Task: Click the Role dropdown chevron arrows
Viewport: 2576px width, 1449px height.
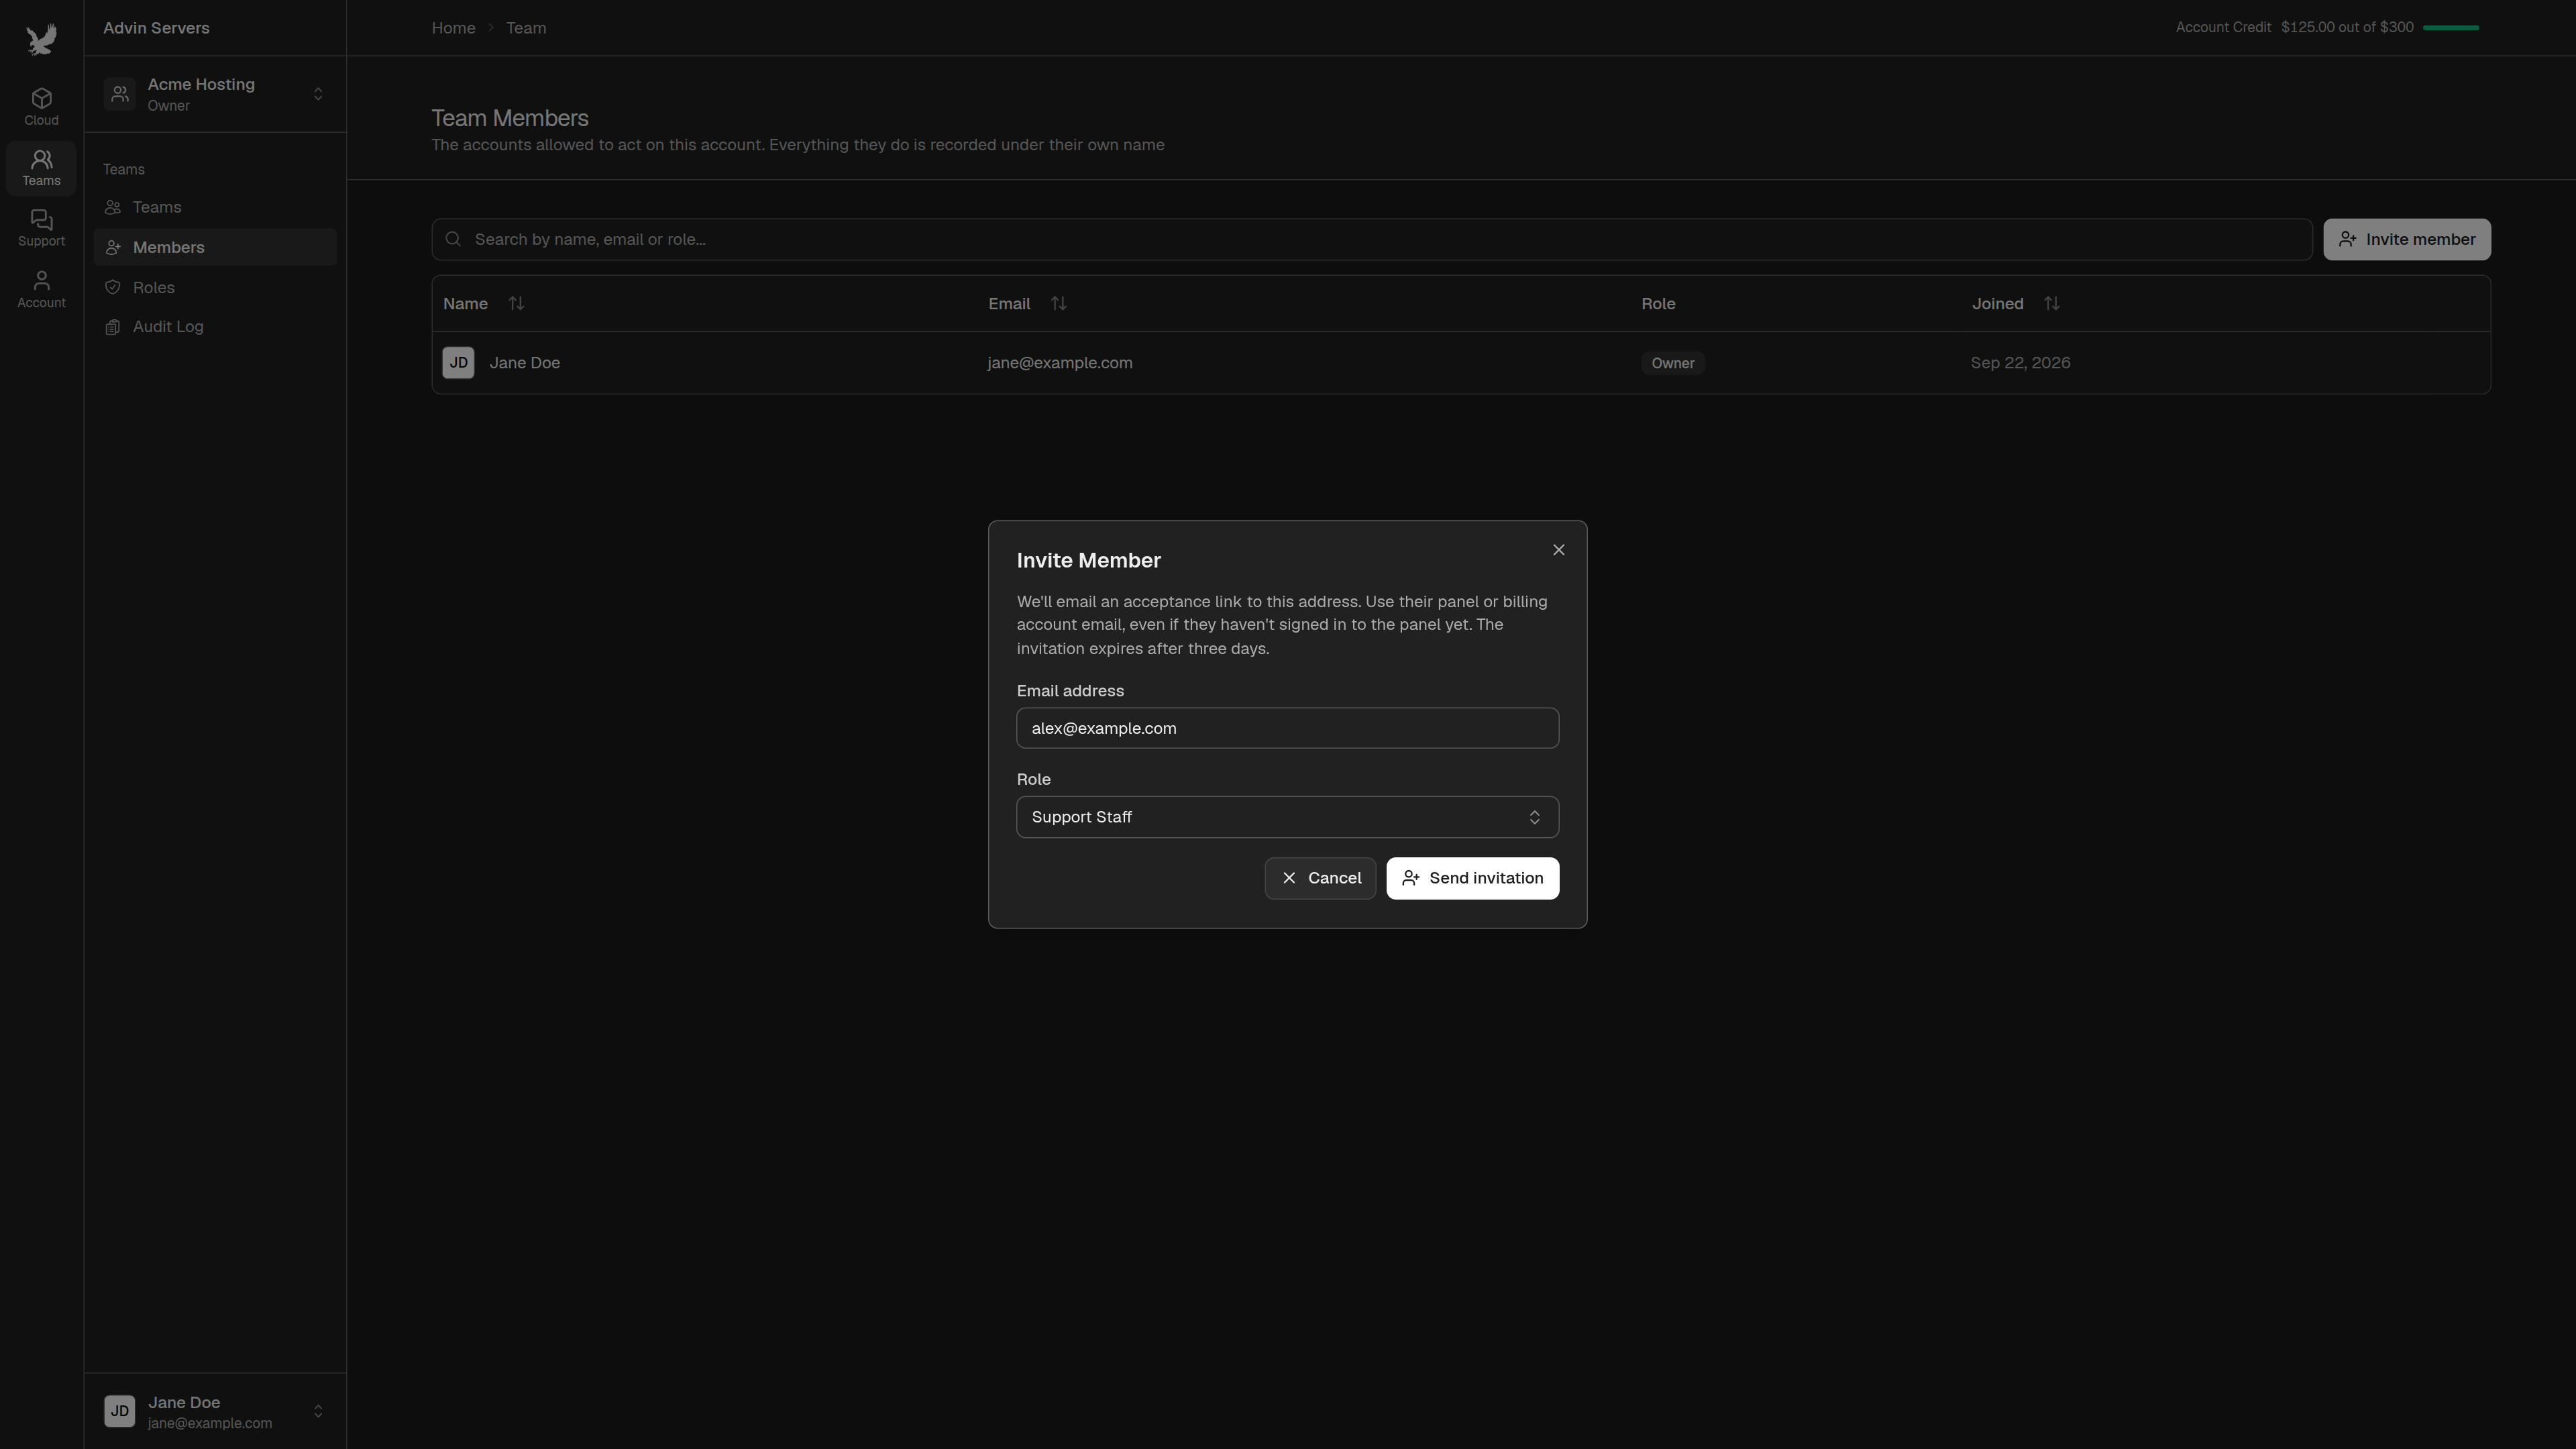Action: click(1534, 818)
